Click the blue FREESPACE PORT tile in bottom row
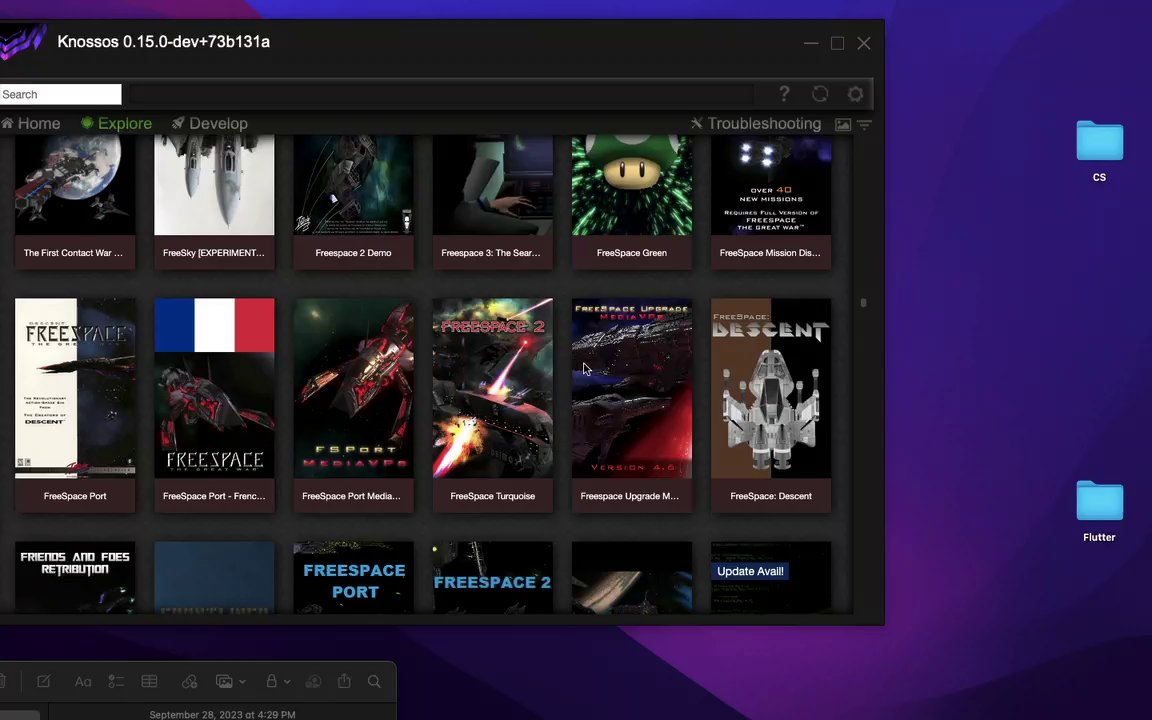This screenshot has width=1152, height=720. (353, 577)
